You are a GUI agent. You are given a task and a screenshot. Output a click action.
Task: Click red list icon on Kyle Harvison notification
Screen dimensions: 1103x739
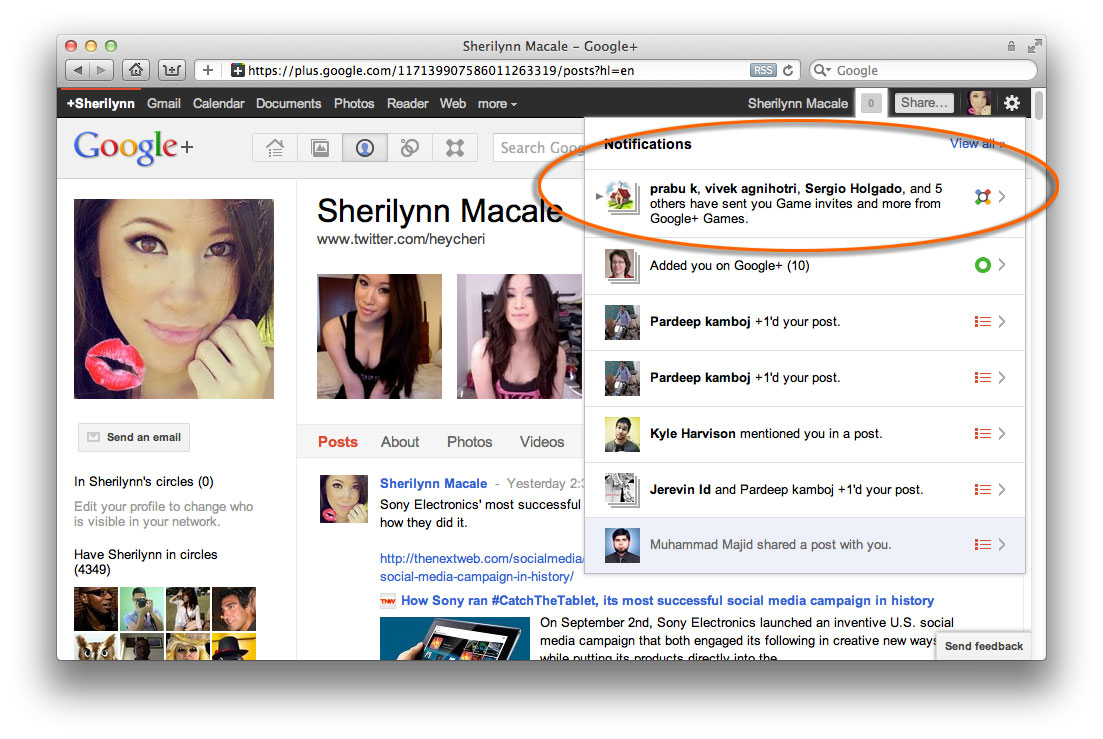coord(983,433)
